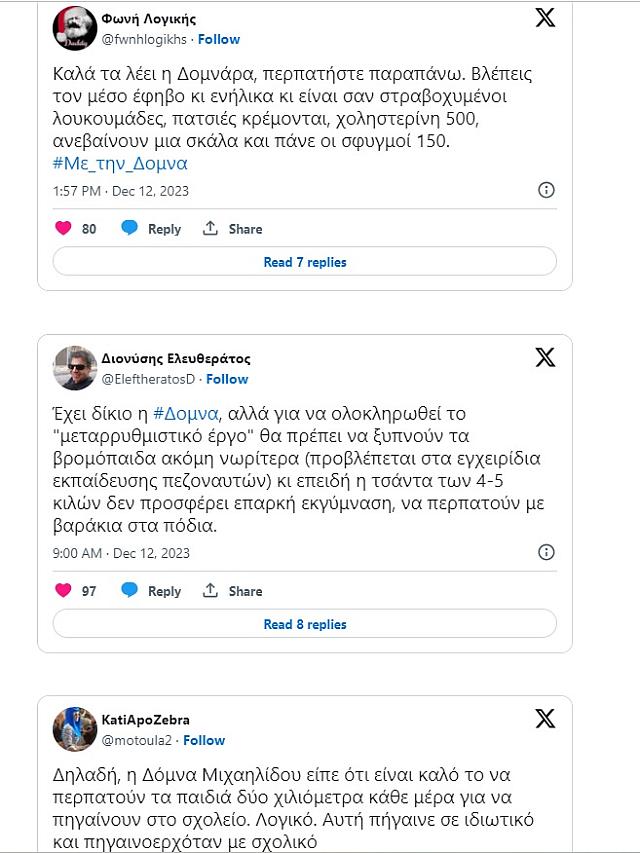
Task: Like the Φωνή Λογικής tweet with 80 likes
Action: pos(64,228)
